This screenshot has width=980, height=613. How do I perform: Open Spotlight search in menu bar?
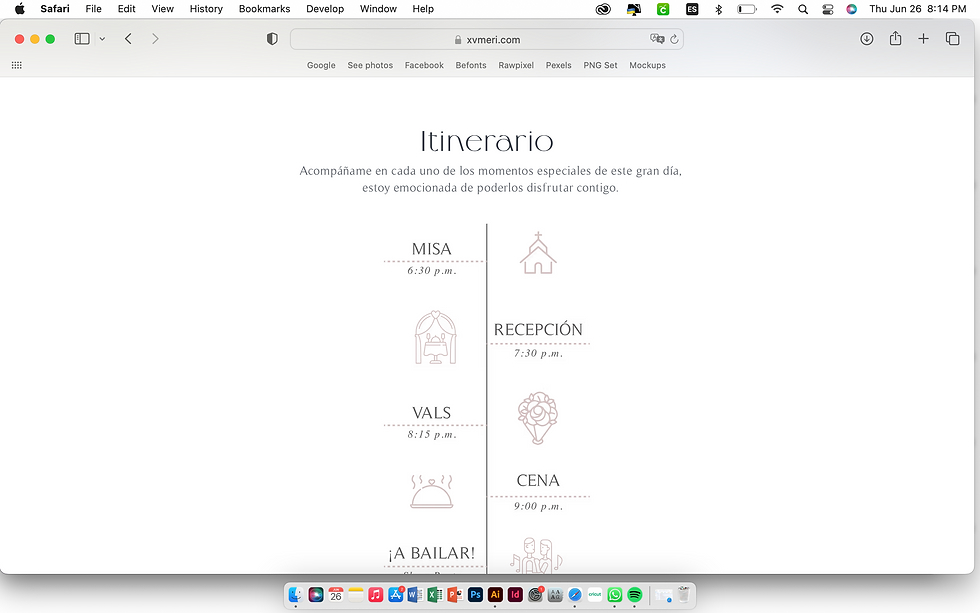point(803,9)
